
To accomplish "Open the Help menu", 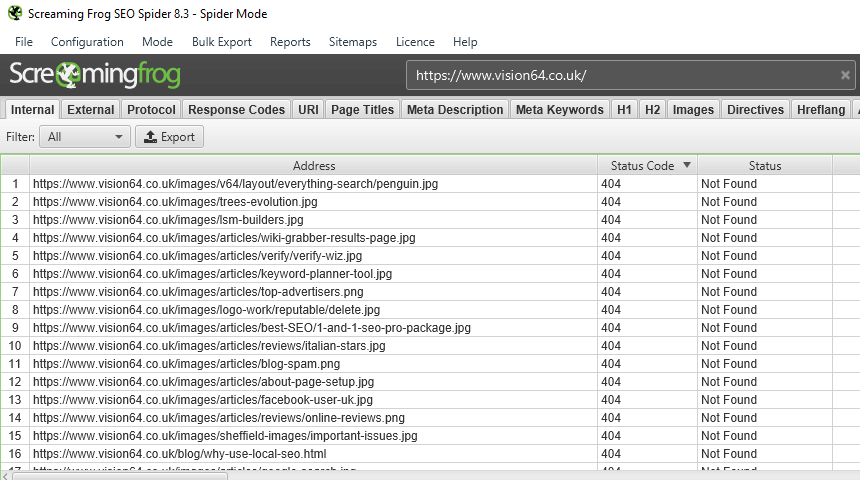I will pos(465,42).
